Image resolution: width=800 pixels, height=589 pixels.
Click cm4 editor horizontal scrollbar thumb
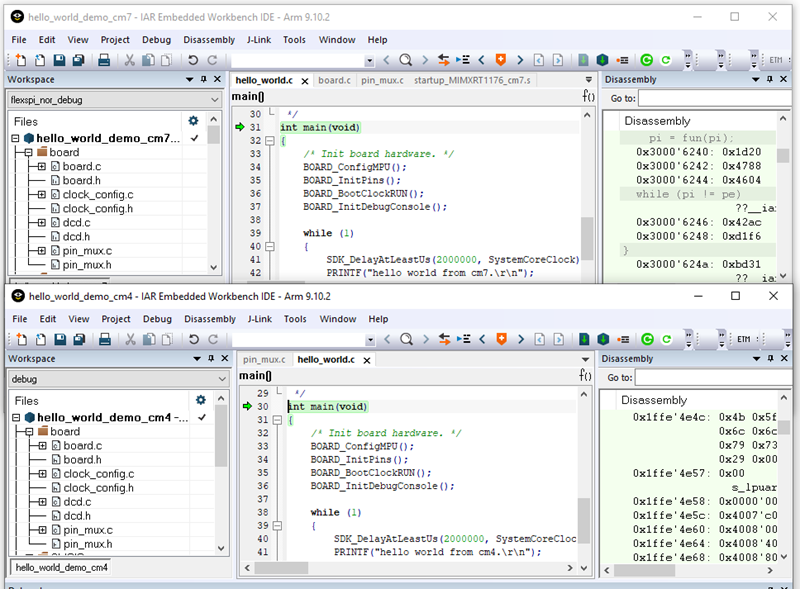[281, 568]
